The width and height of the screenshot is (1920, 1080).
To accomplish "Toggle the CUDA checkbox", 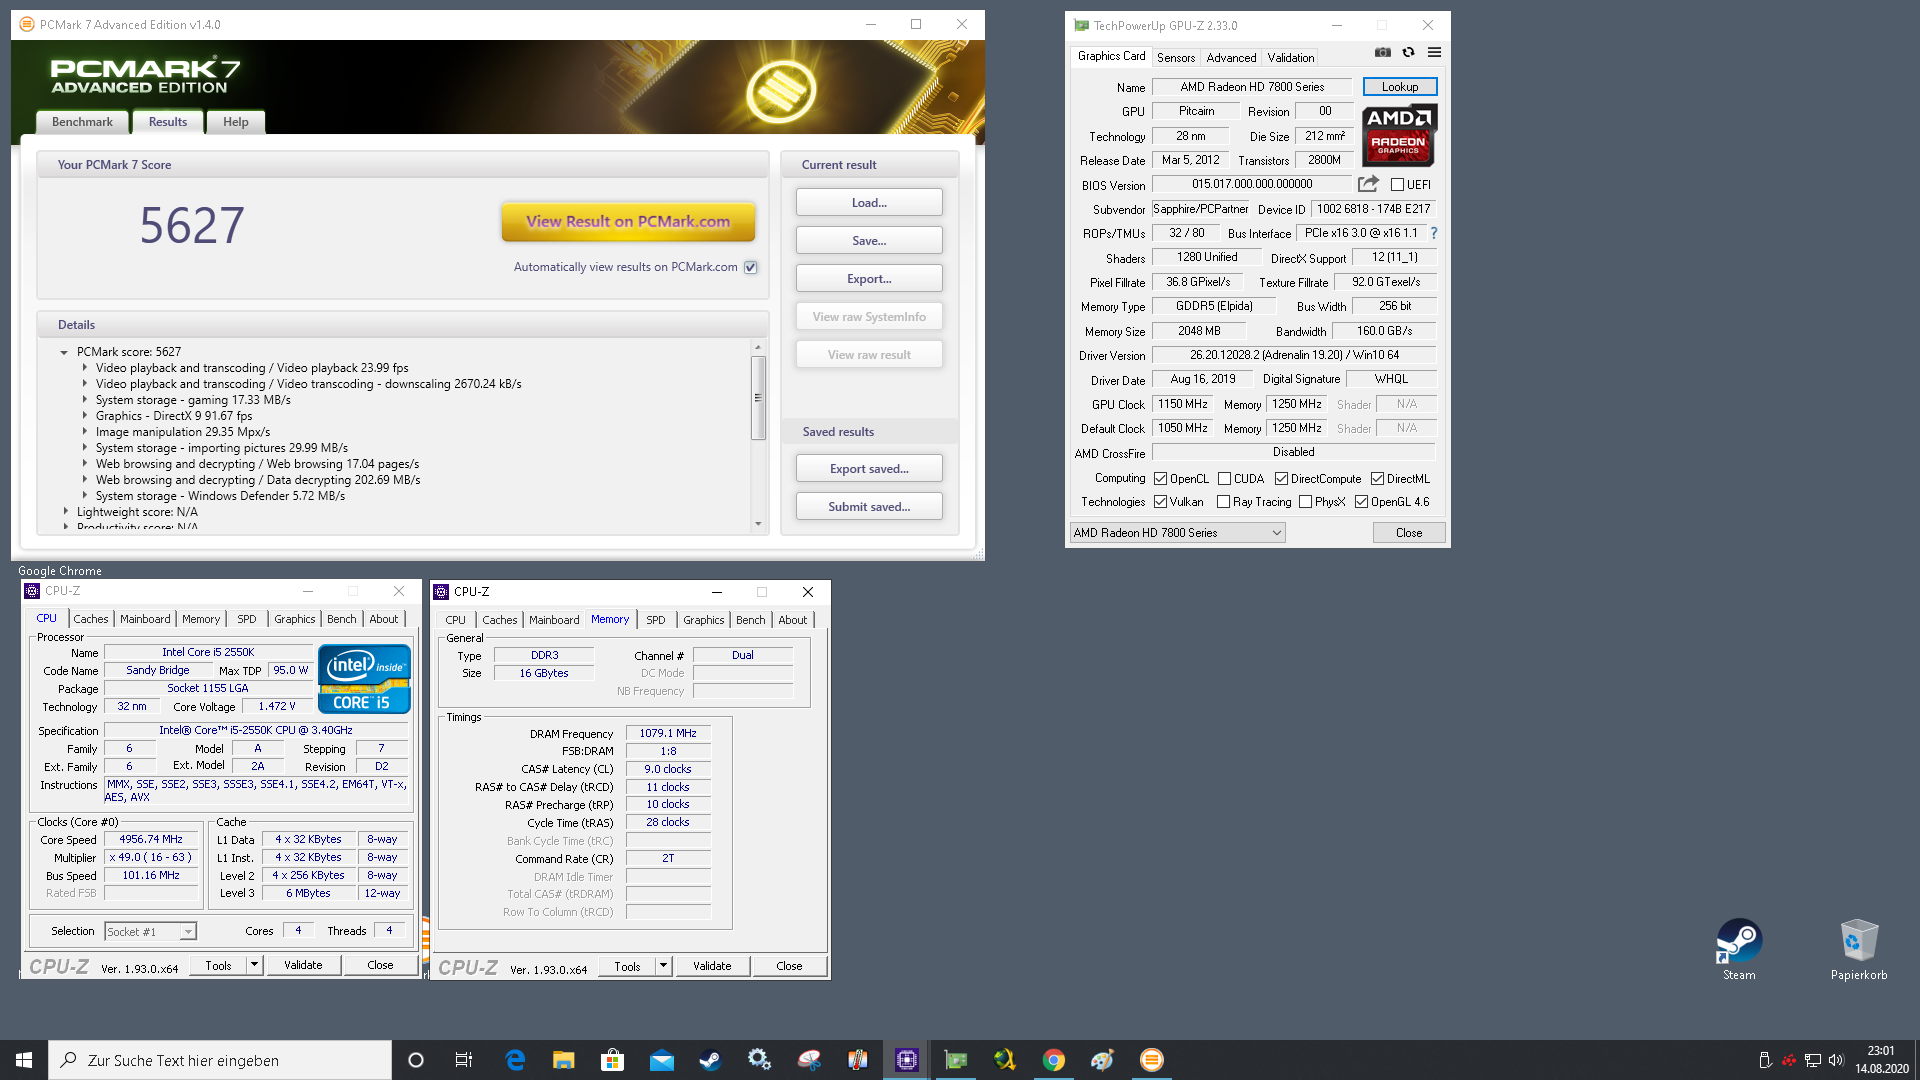I will coord(1224,479).
